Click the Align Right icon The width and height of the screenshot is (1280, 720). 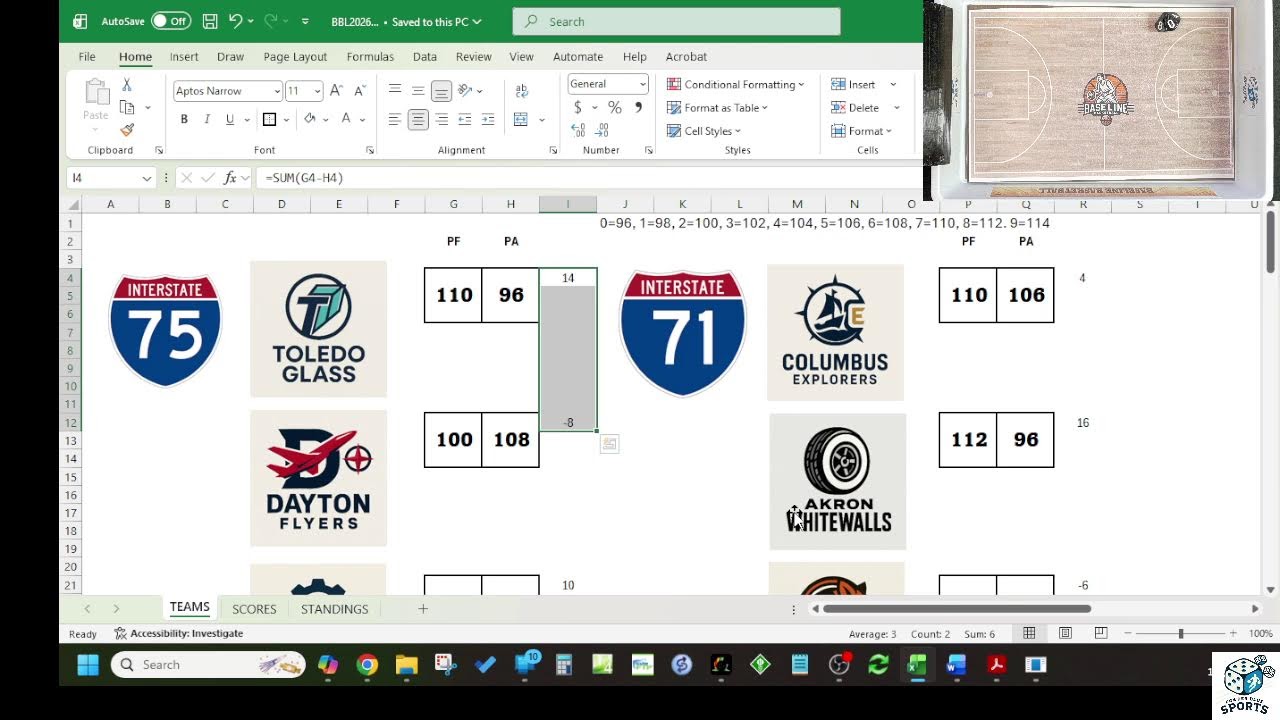(441, 120)
